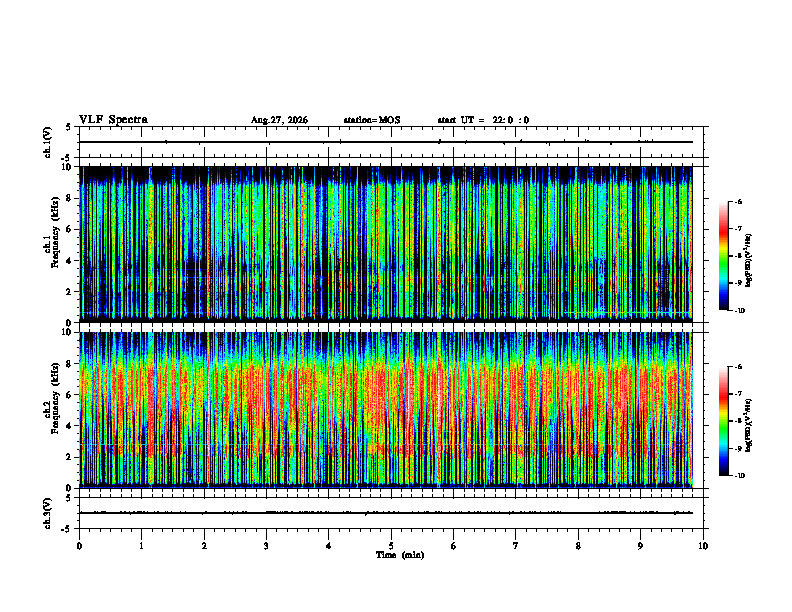Viewport: 792px width, 612px height.
Task: Click the "-10" tick on ch.1 color bar
Action: pos(740,311)
